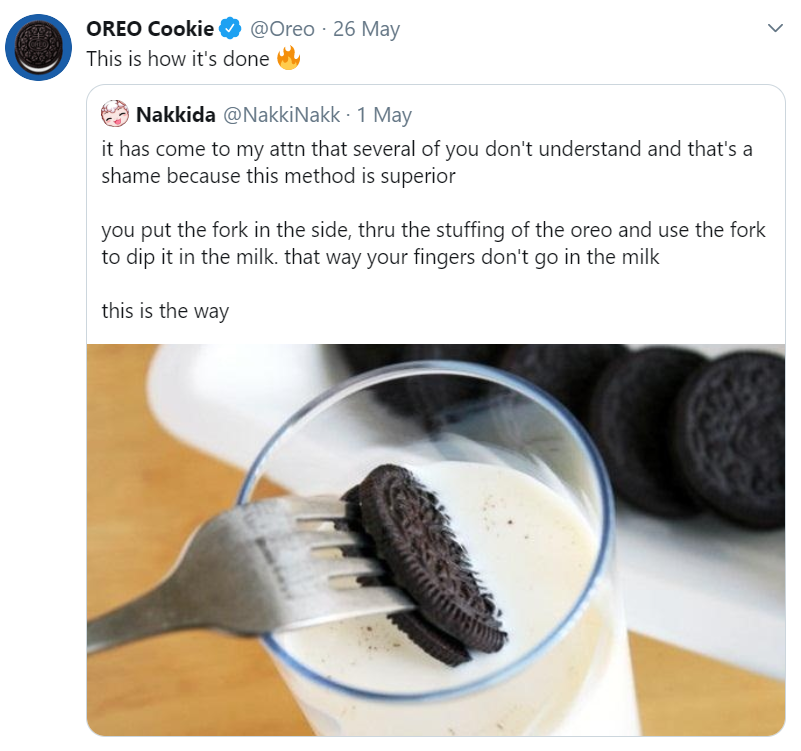The width and height of the screenshot is (801, 751).
Task: Click the fire emoji in tweet
Action: 289,58
